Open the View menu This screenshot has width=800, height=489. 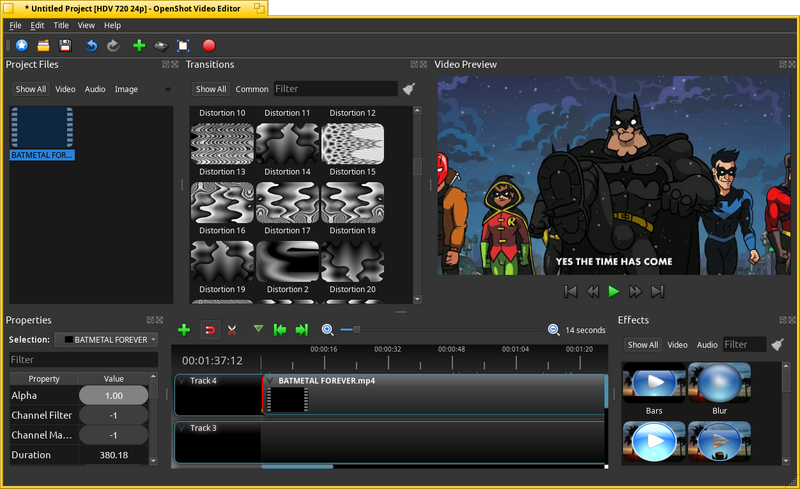86,25
